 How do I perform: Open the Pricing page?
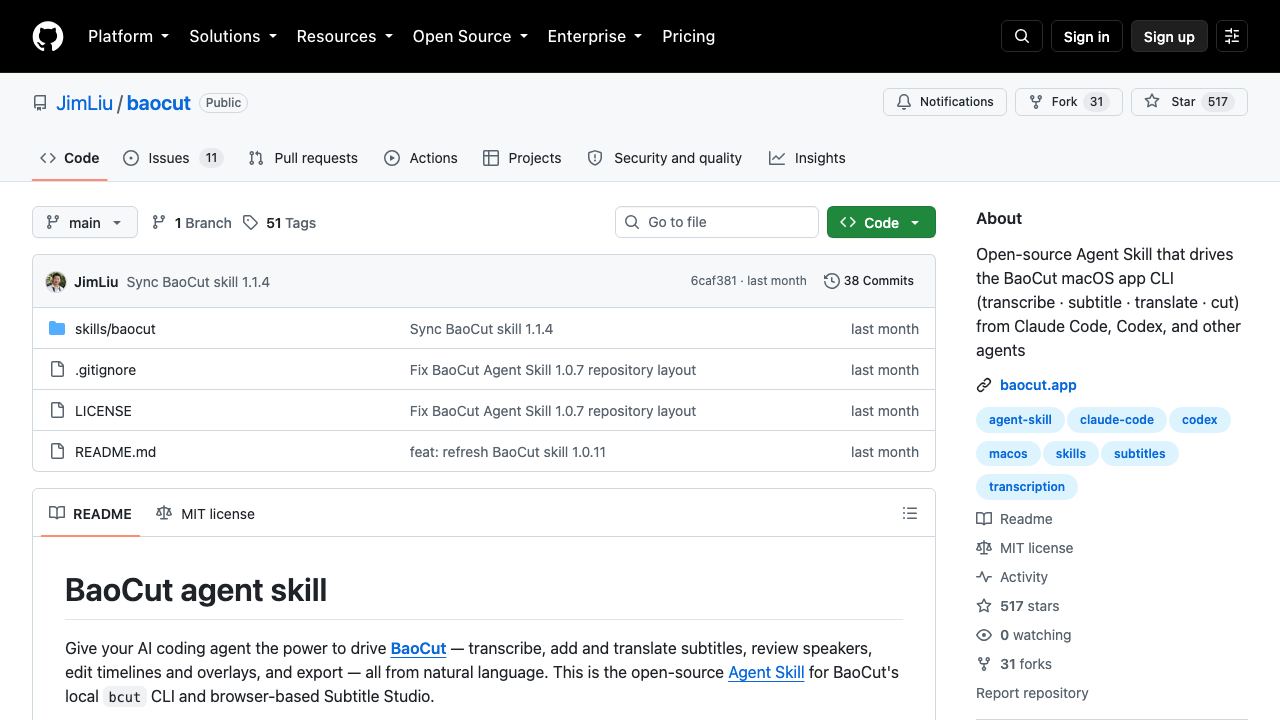688,36
